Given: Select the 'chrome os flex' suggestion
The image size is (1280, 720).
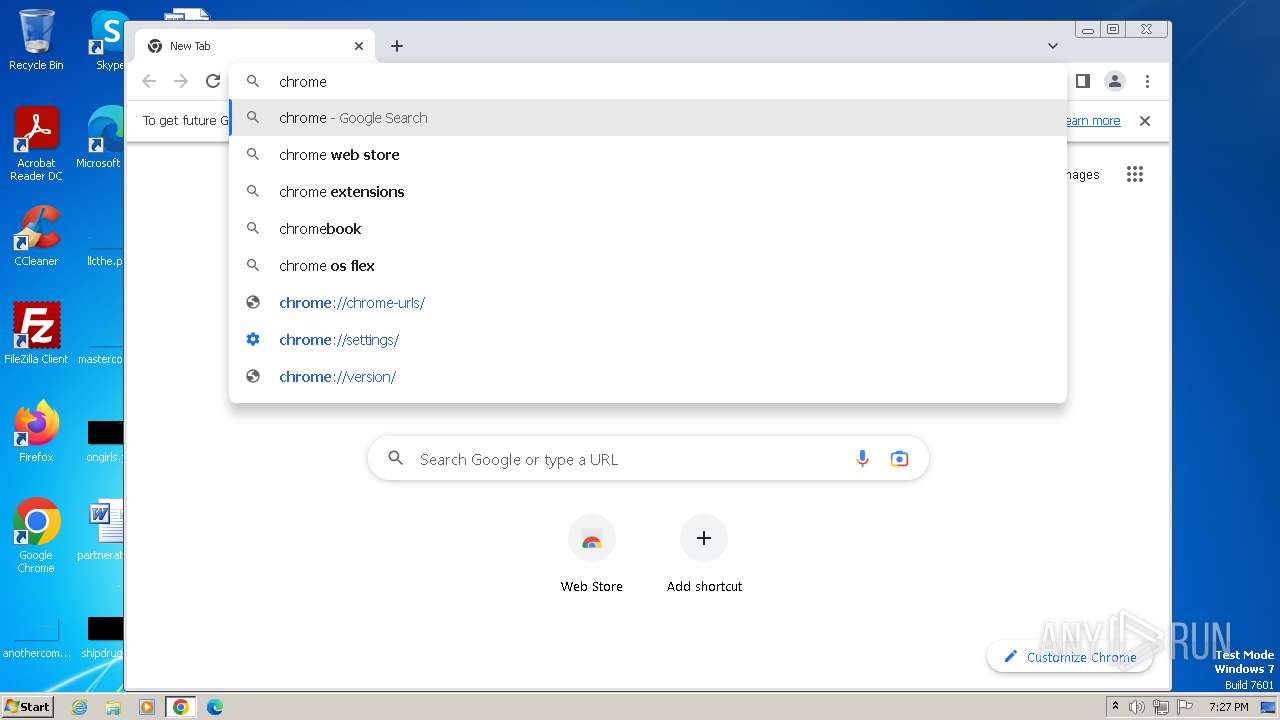Looking at the screenshot, I should [x=648, y=266].
